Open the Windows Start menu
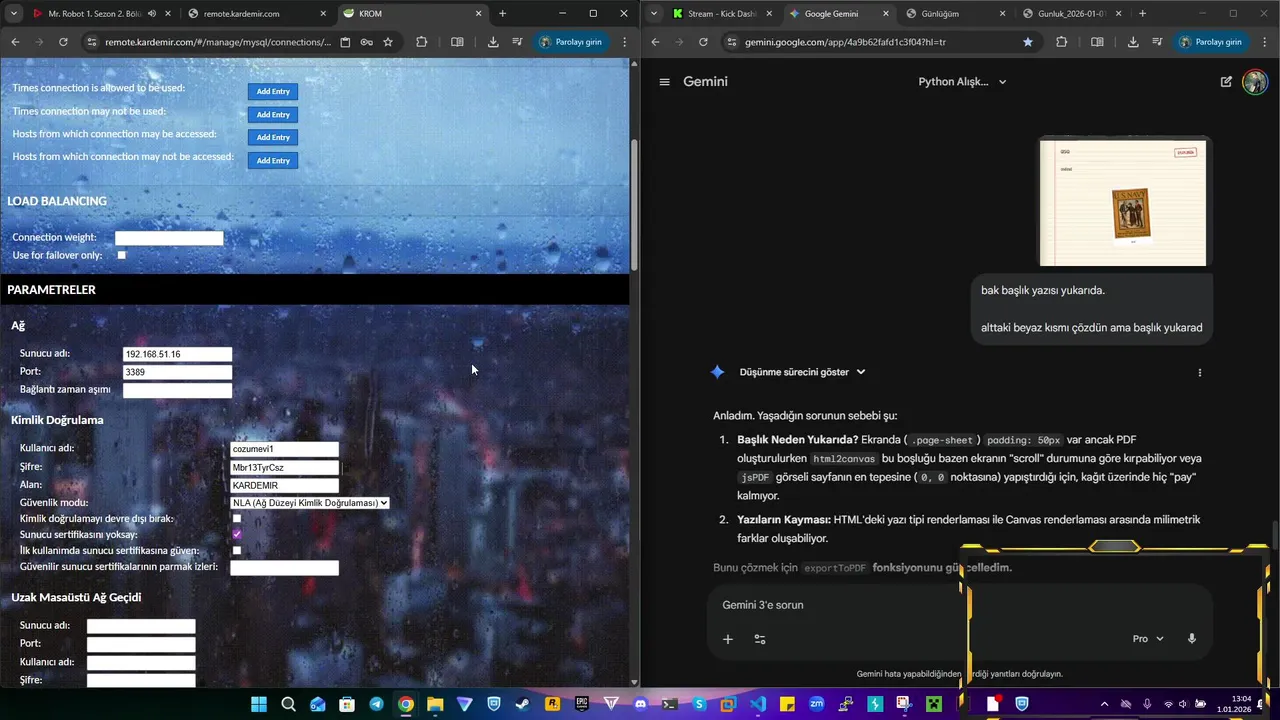Viewport: 1280px width, 720px height. click(259, 704)
